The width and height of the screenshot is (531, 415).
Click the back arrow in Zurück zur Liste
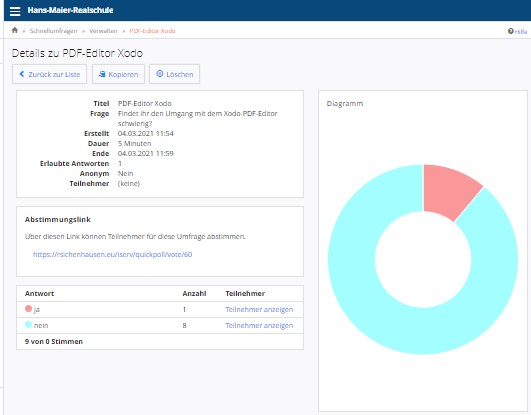[x=22, y=74]
